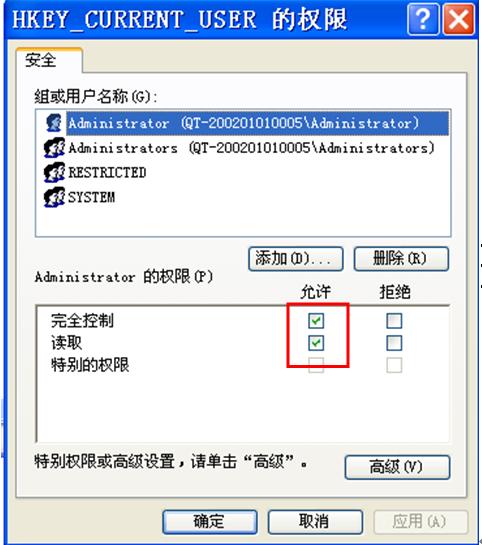Screen dimensions: 482x545
Task: Select the Administrators entry in user list
Action: click(251, 148)
